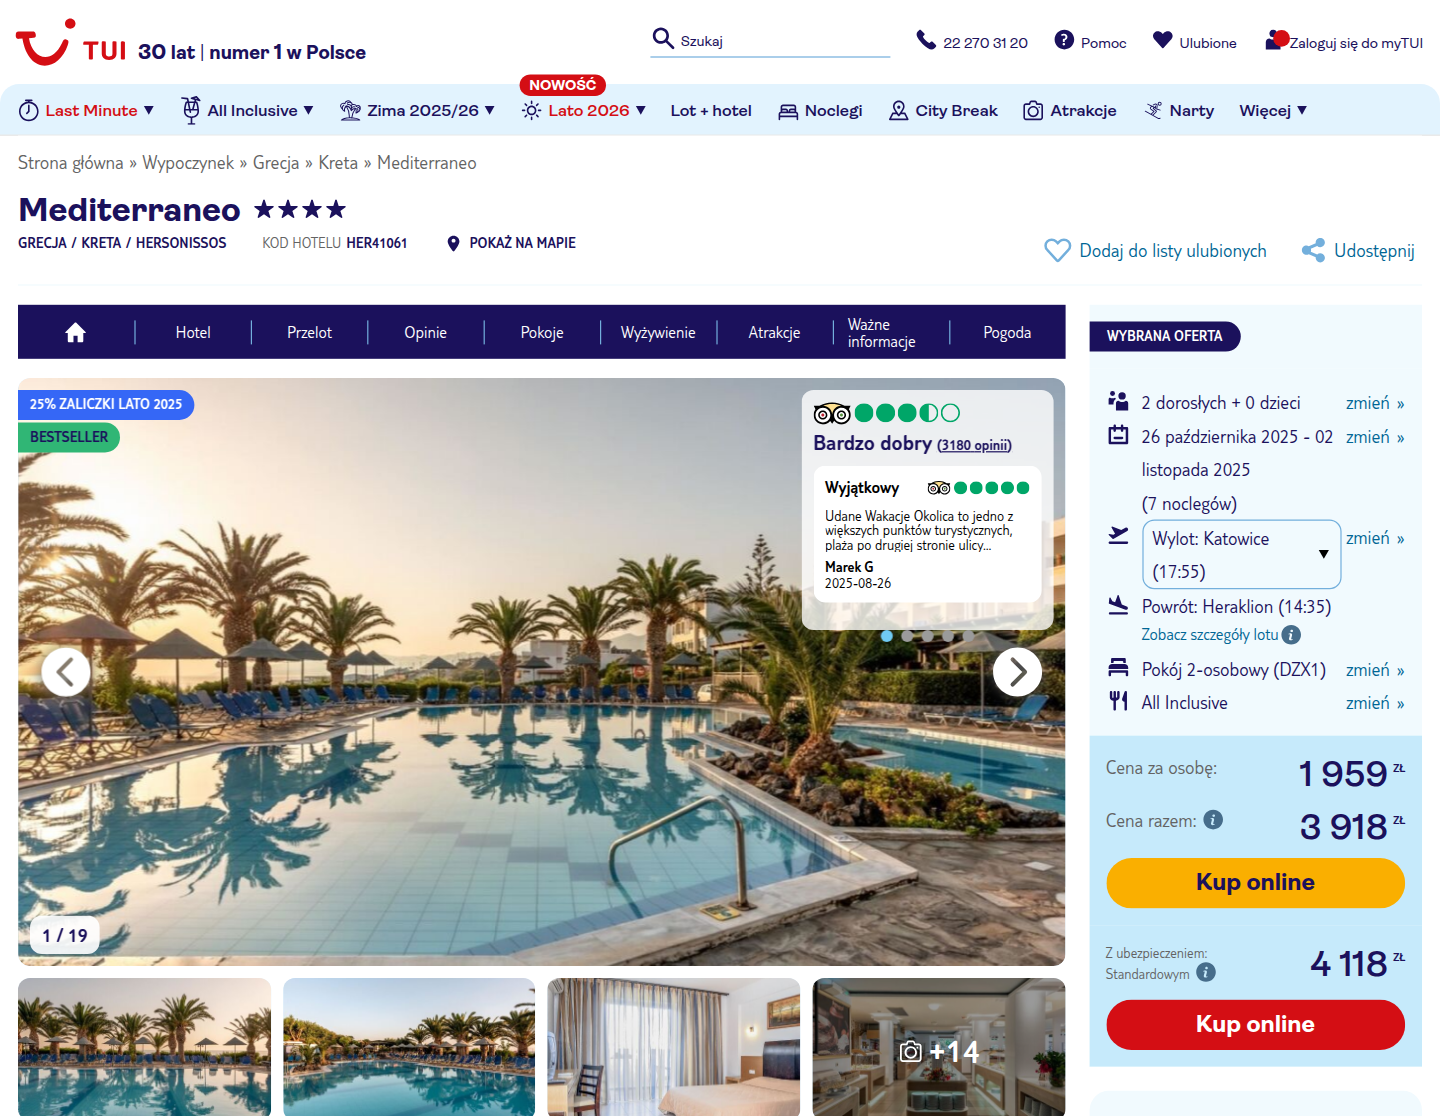Click the search magnifier icon
This screenshot has width=1440, height=1116.
pos(662,39)
